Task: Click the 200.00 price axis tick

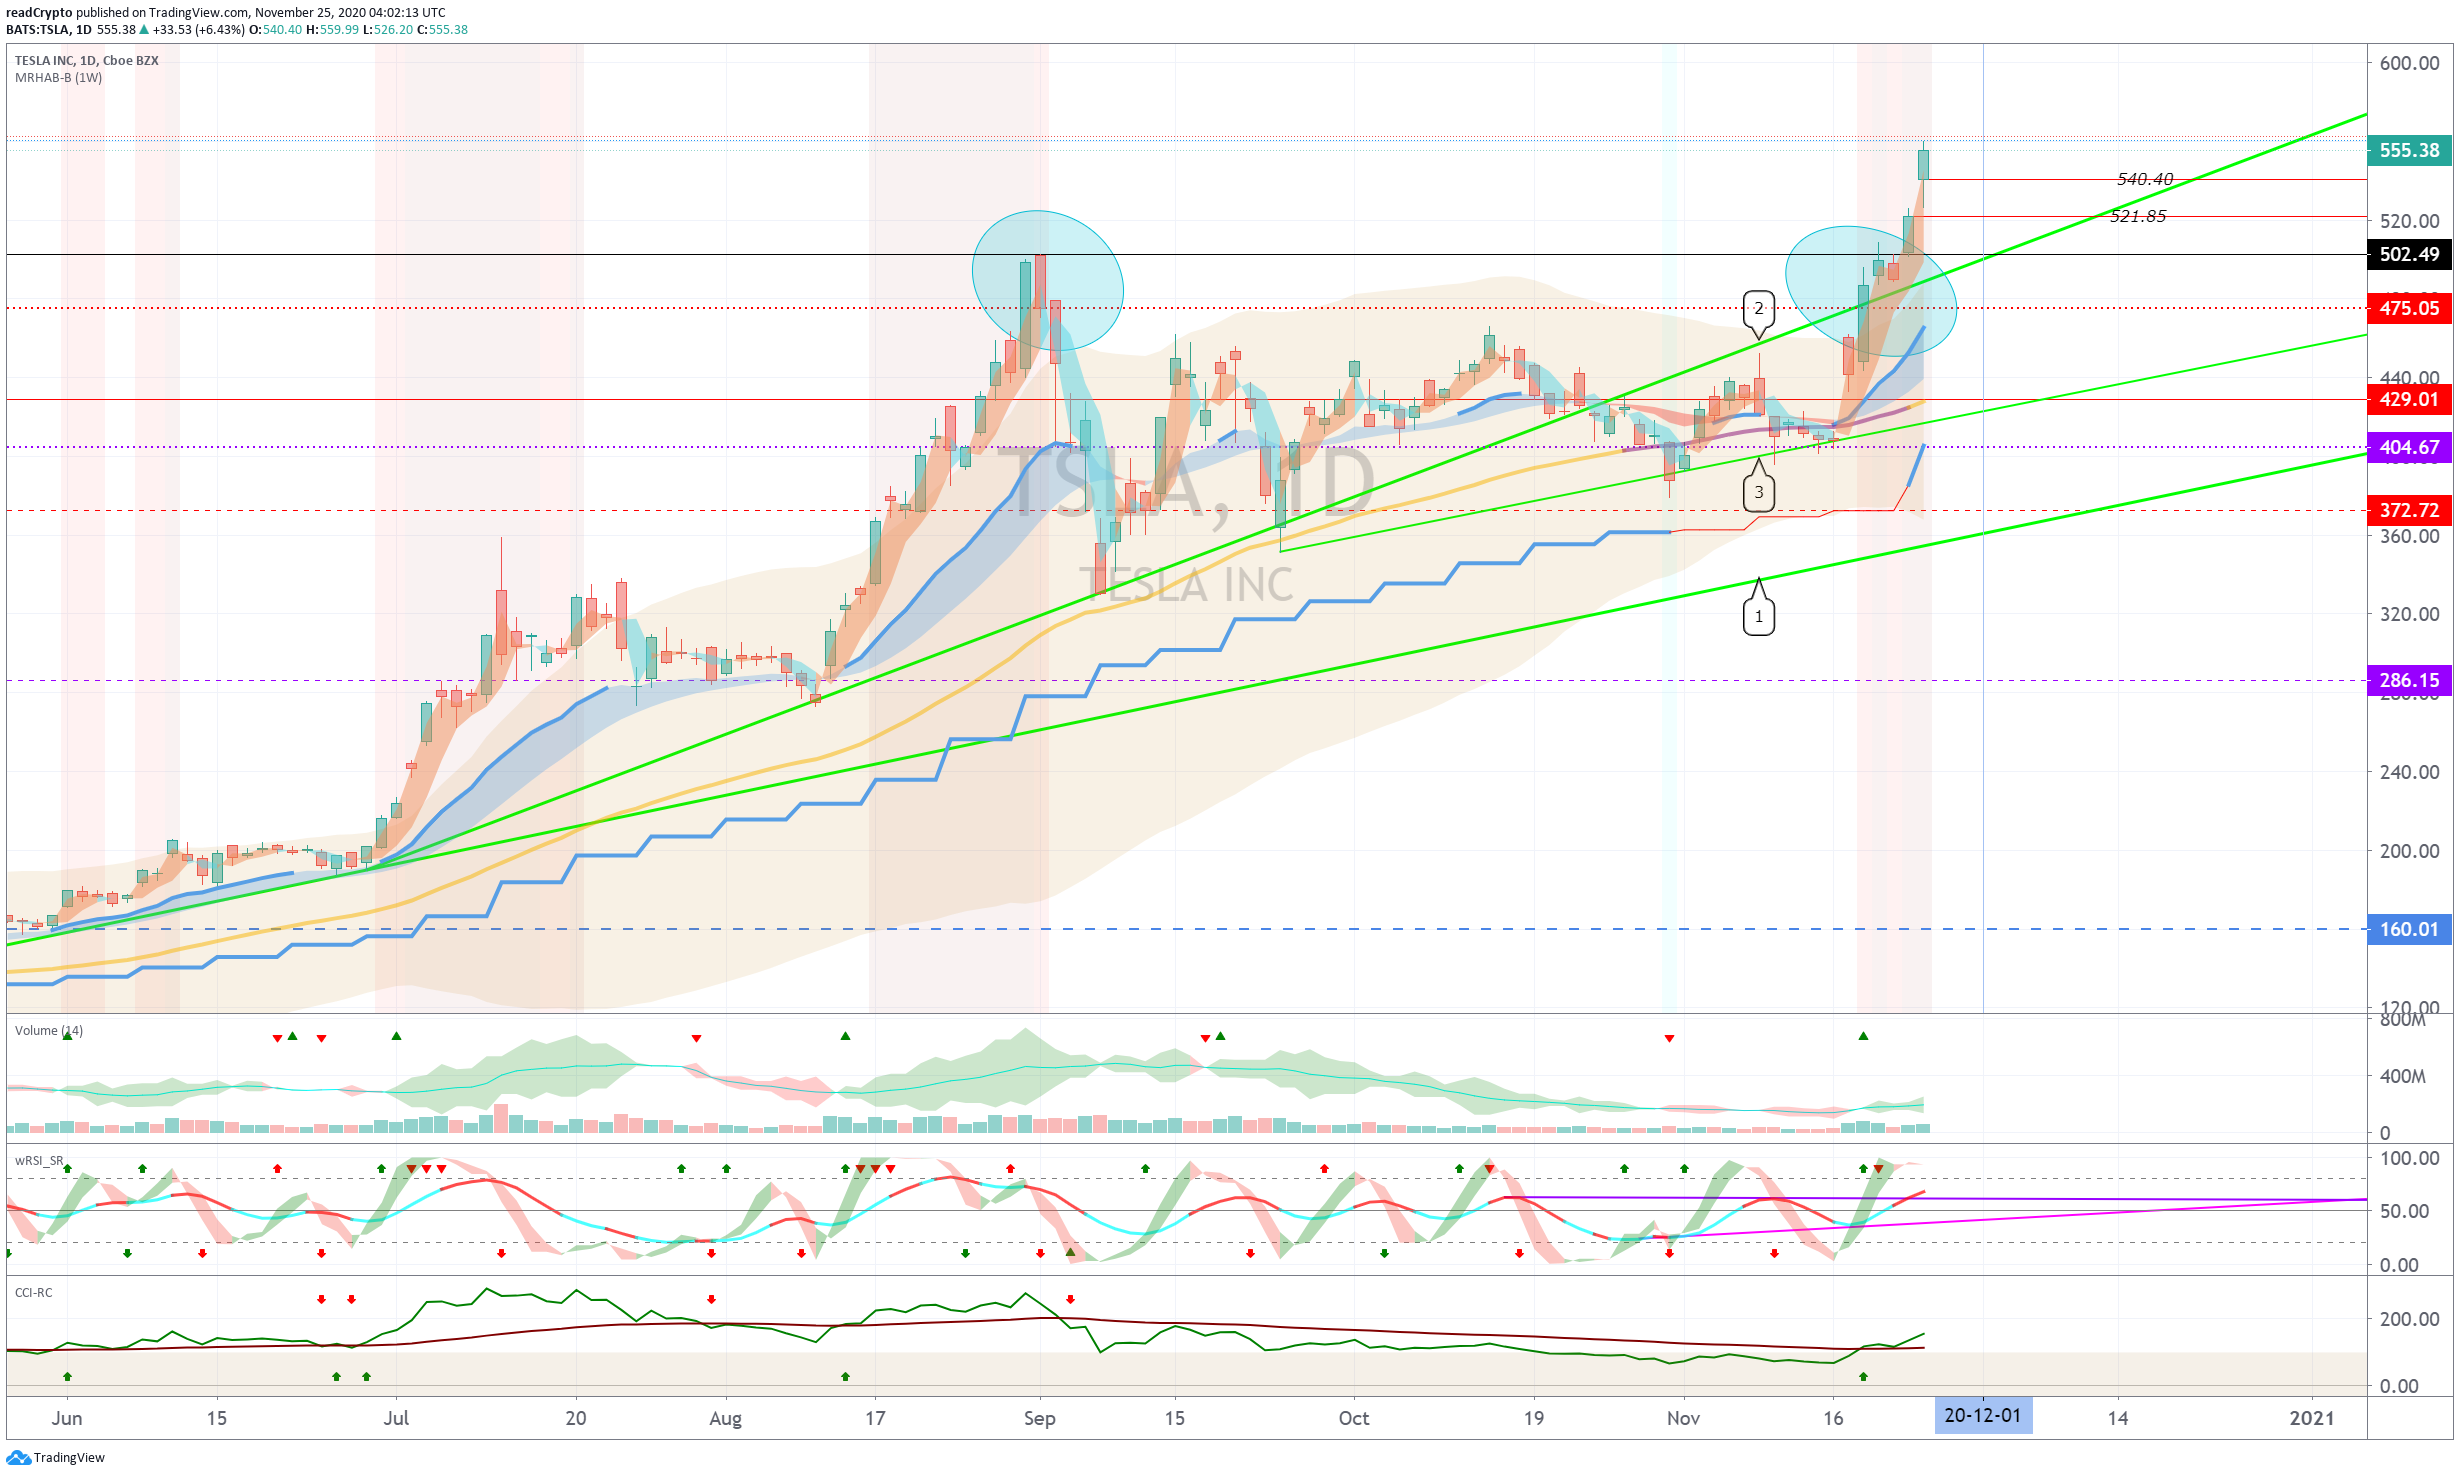Action: tap(2410, 851)
